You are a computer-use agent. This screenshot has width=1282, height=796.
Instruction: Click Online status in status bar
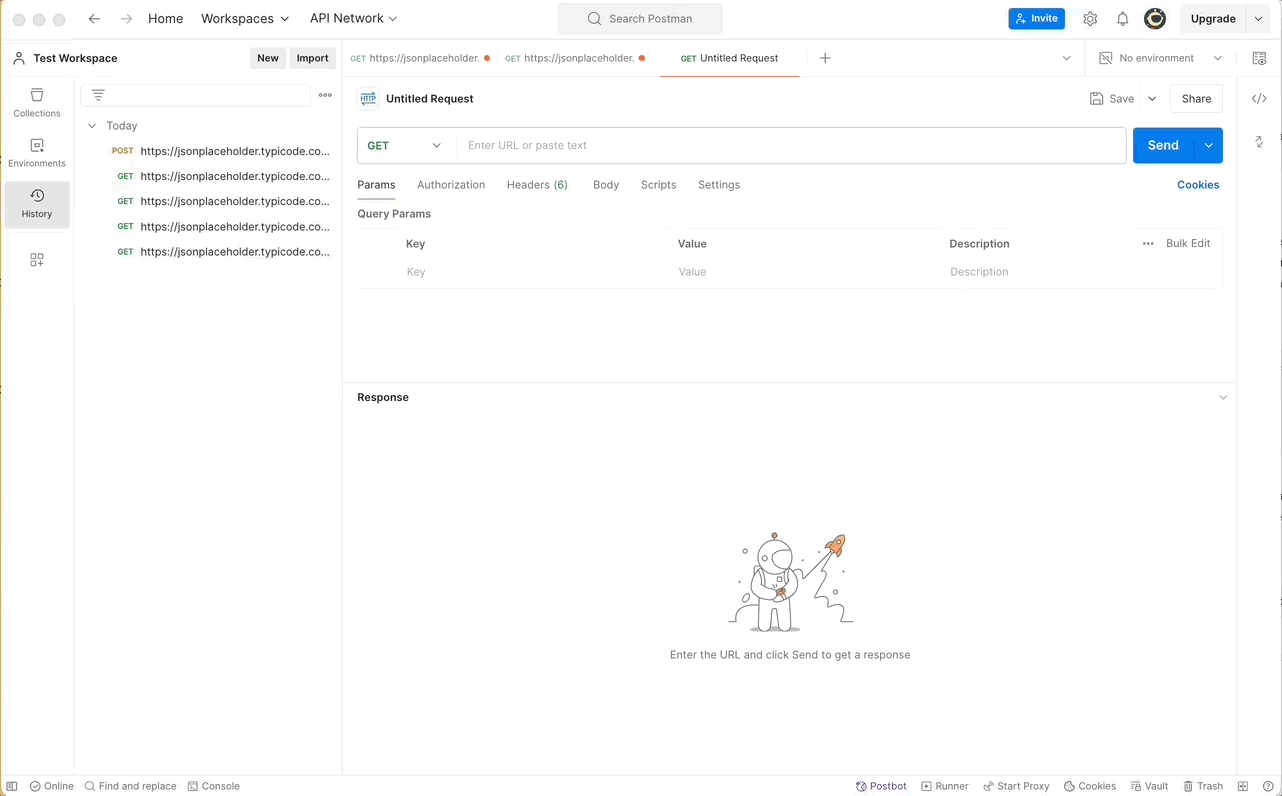click(x=52, y=786)
